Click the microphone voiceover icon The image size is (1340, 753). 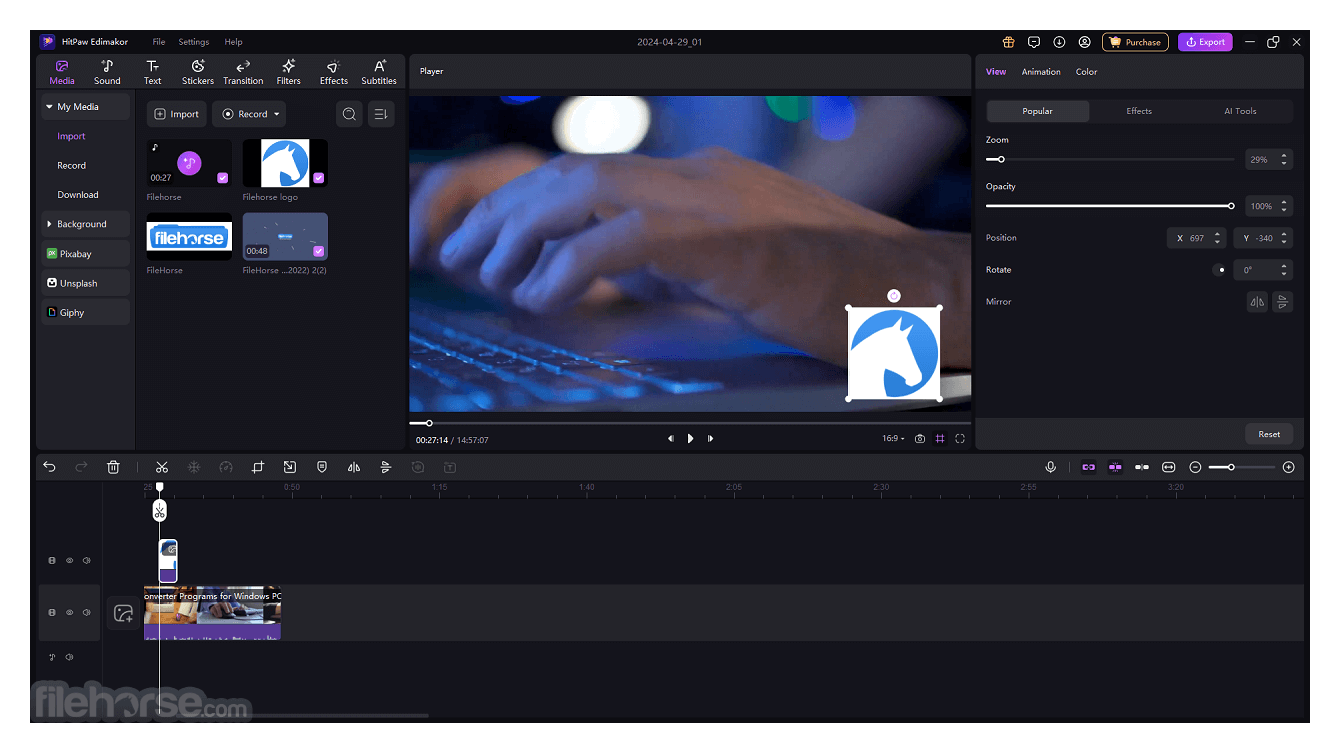coord(1051,467)
